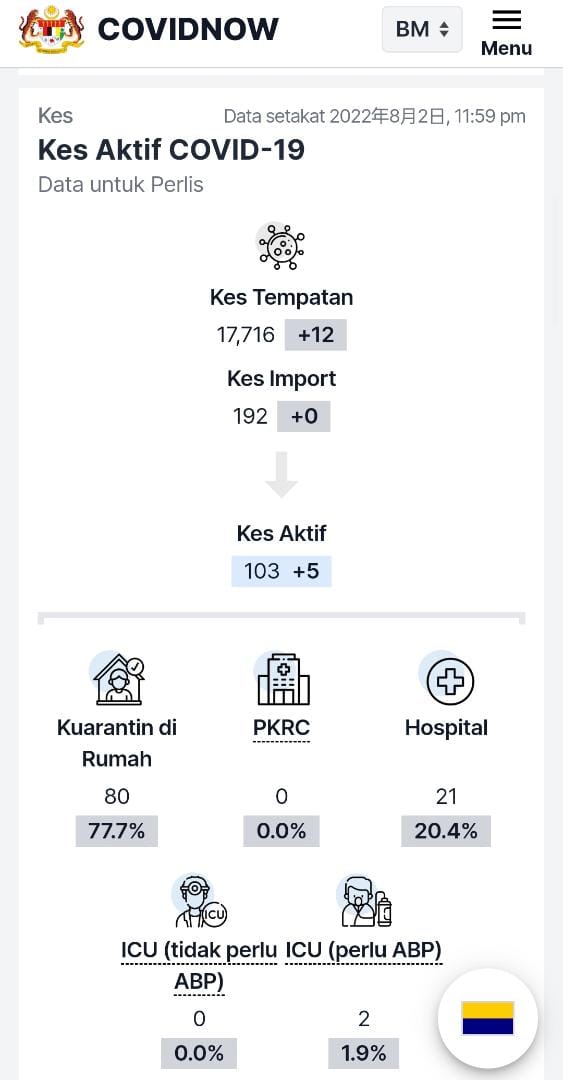Click the COVIDNOW title link

click(188, 29)
